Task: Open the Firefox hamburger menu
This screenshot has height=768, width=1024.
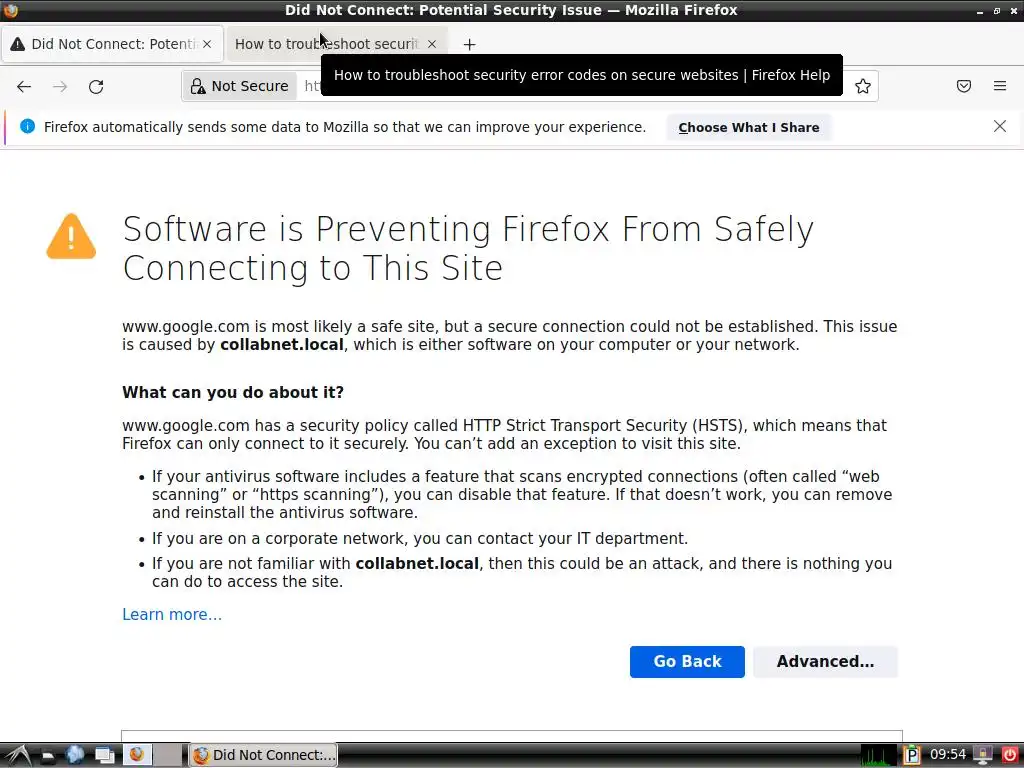Action: [1000, 86]
